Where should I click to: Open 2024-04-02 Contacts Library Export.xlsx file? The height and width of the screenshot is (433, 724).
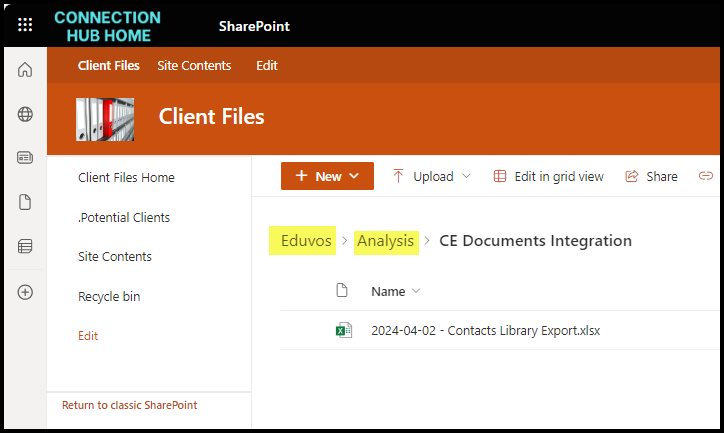(x=485, y=330)
